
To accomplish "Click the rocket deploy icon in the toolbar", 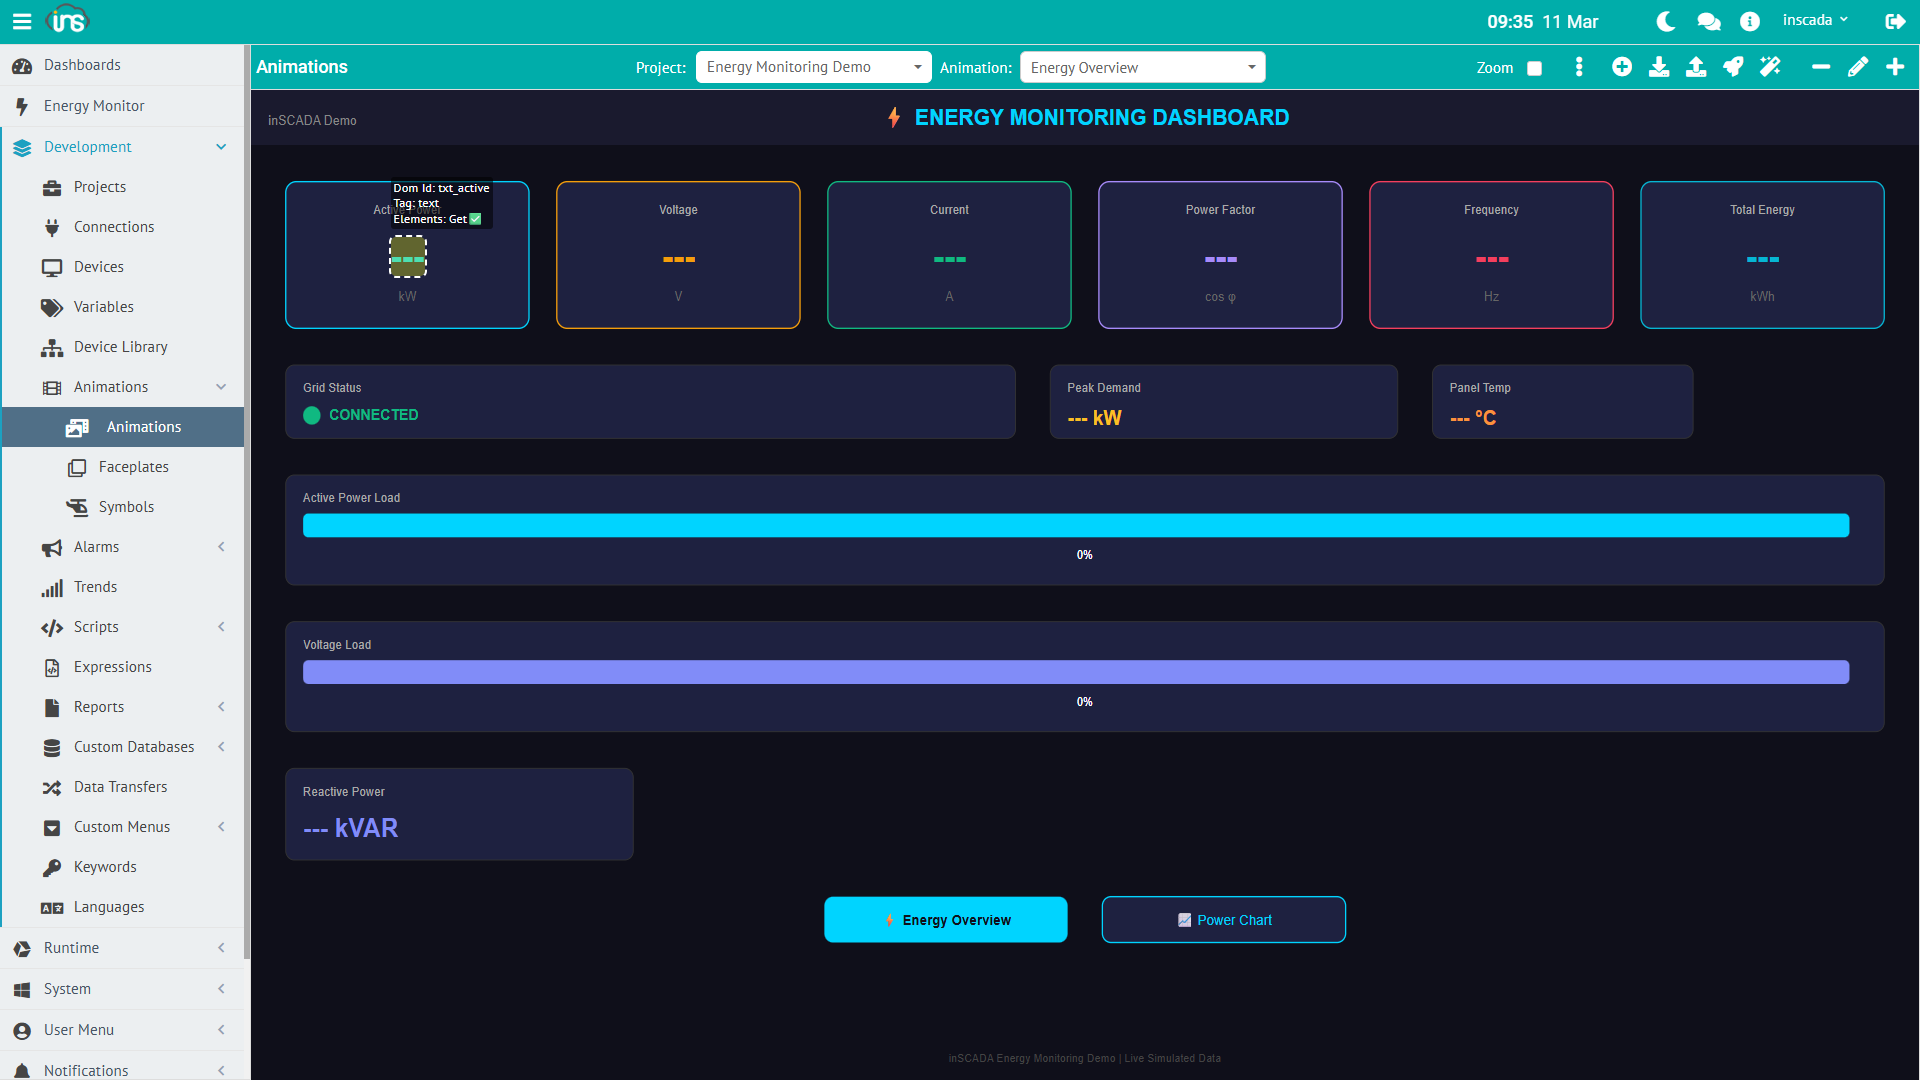I will click(x=1733, y=67).
